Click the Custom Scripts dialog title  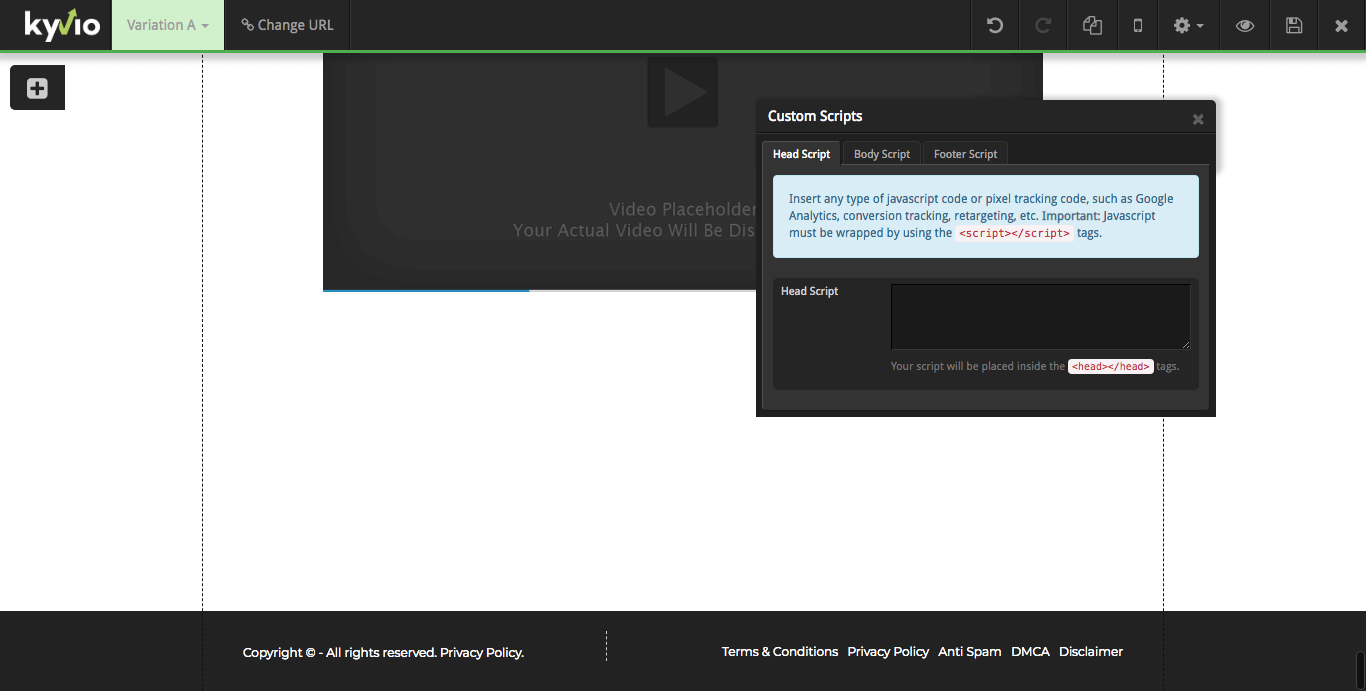815,116
